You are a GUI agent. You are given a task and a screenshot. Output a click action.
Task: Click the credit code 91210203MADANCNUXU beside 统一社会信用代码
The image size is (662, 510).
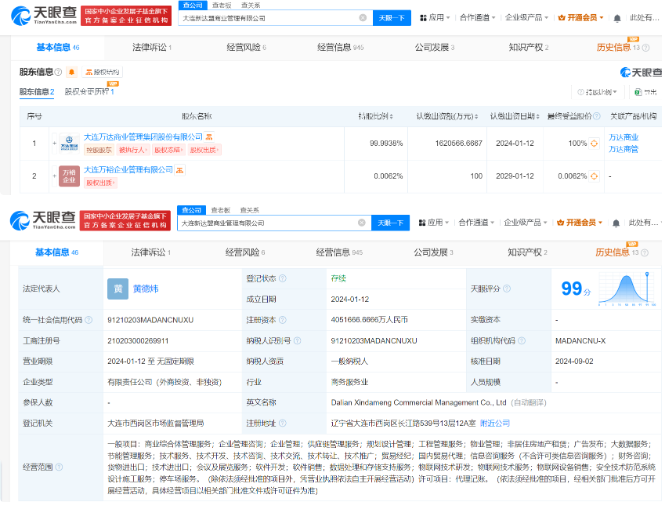tap(150, 320)
